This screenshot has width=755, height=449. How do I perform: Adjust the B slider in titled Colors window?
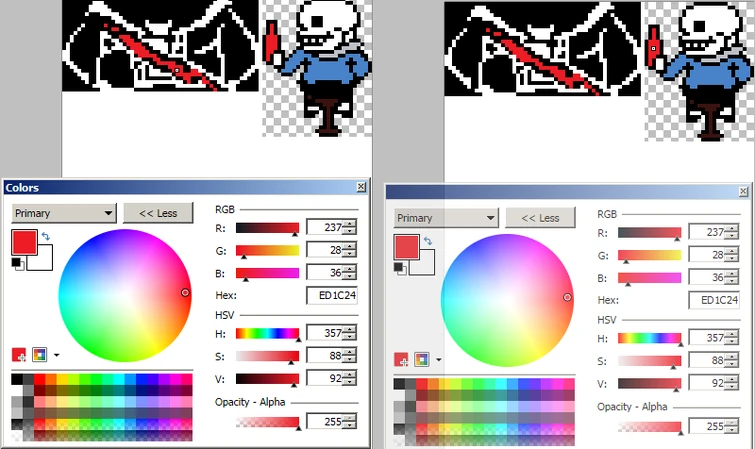click(267, 274)
